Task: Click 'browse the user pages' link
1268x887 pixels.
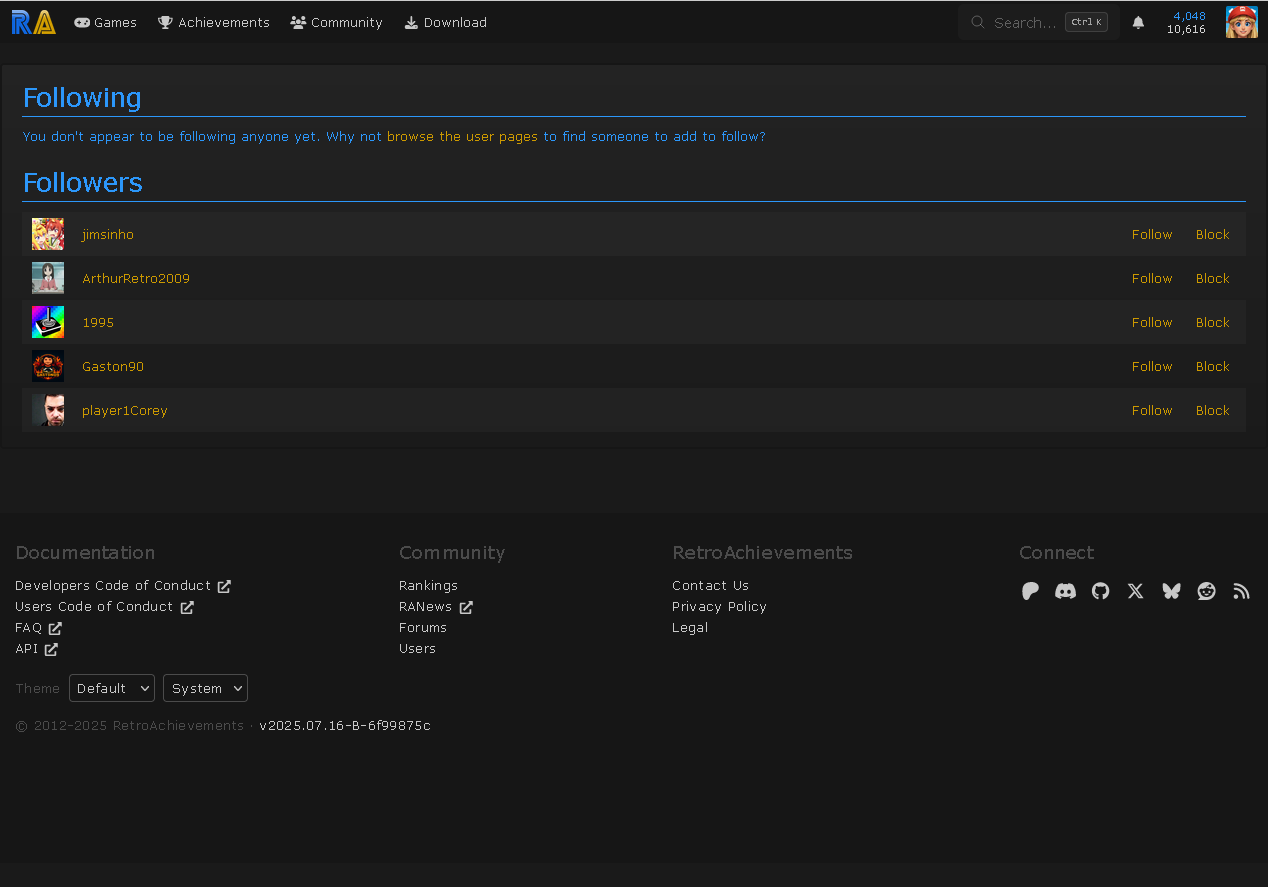Action: 463,136
